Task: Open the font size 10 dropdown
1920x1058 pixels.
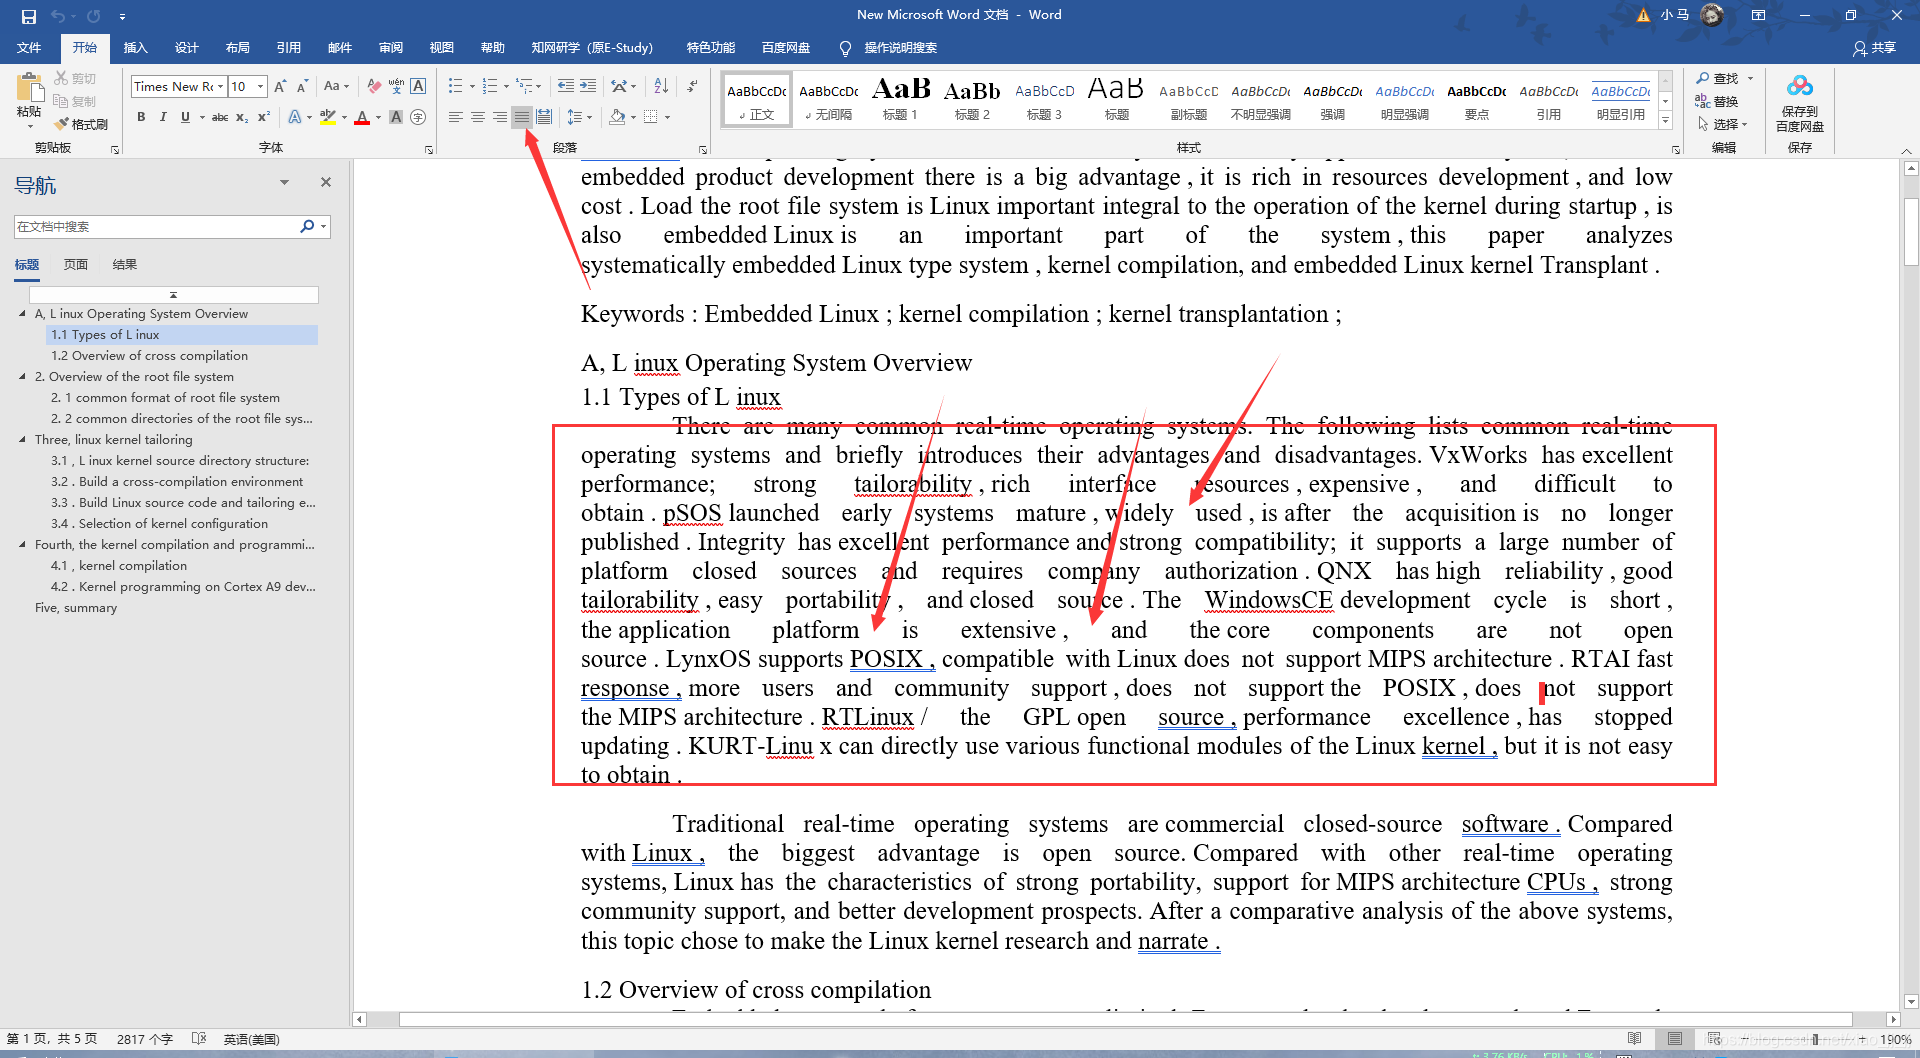Action: 260,87
